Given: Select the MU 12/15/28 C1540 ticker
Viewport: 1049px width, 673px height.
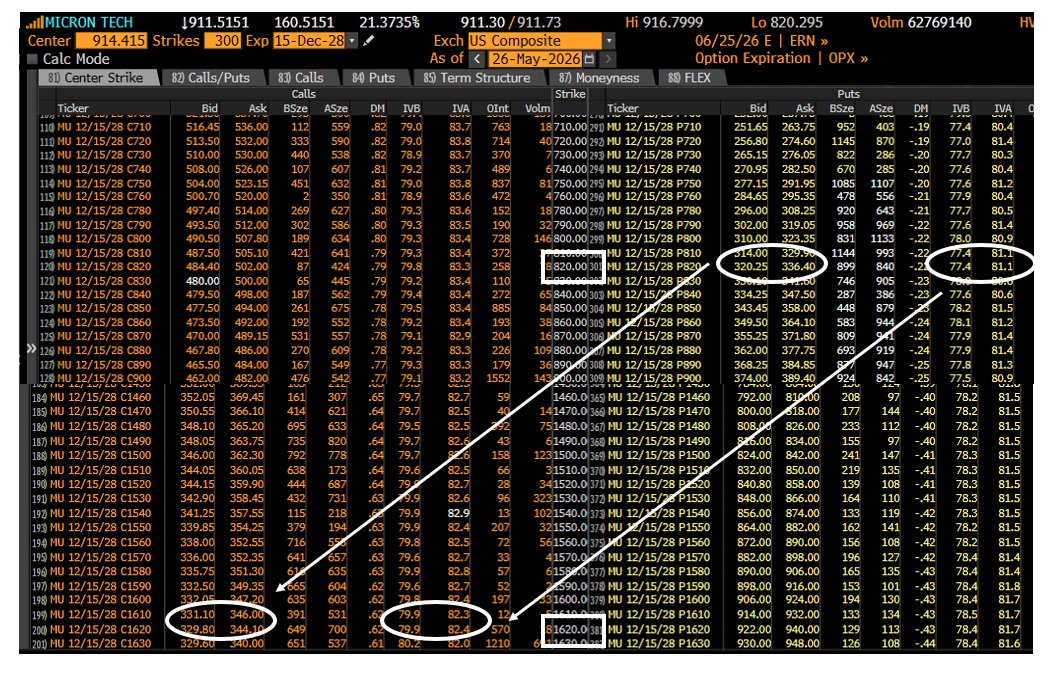Looking at the screenshot, I should tap(100, 514).
